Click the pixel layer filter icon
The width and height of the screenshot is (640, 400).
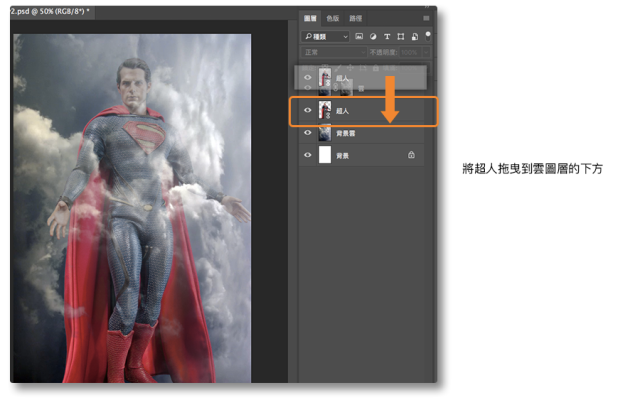pos(358,36)
